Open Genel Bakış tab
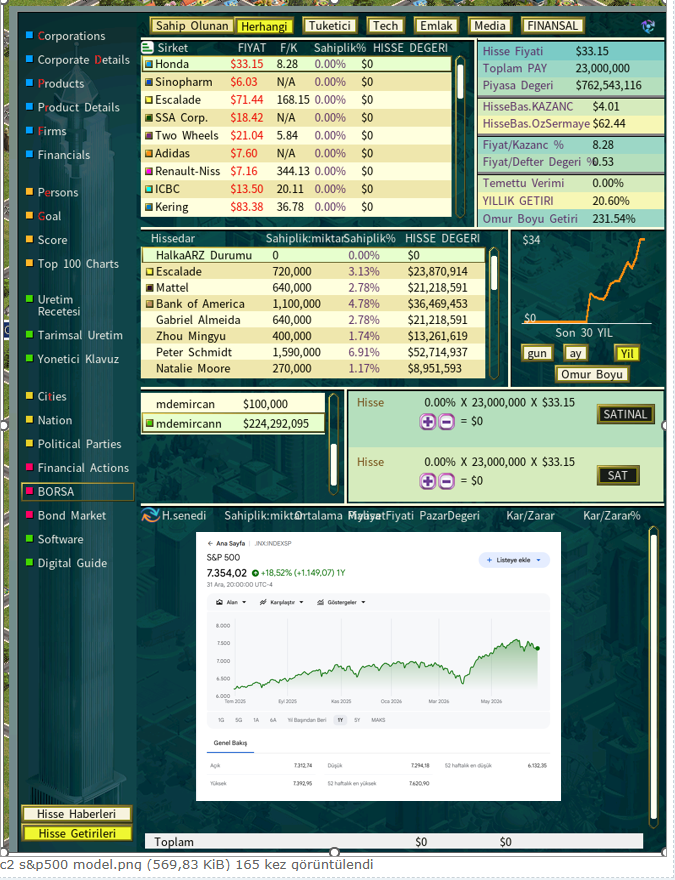This screenshot has width=675, height=880. pos(230,742)
